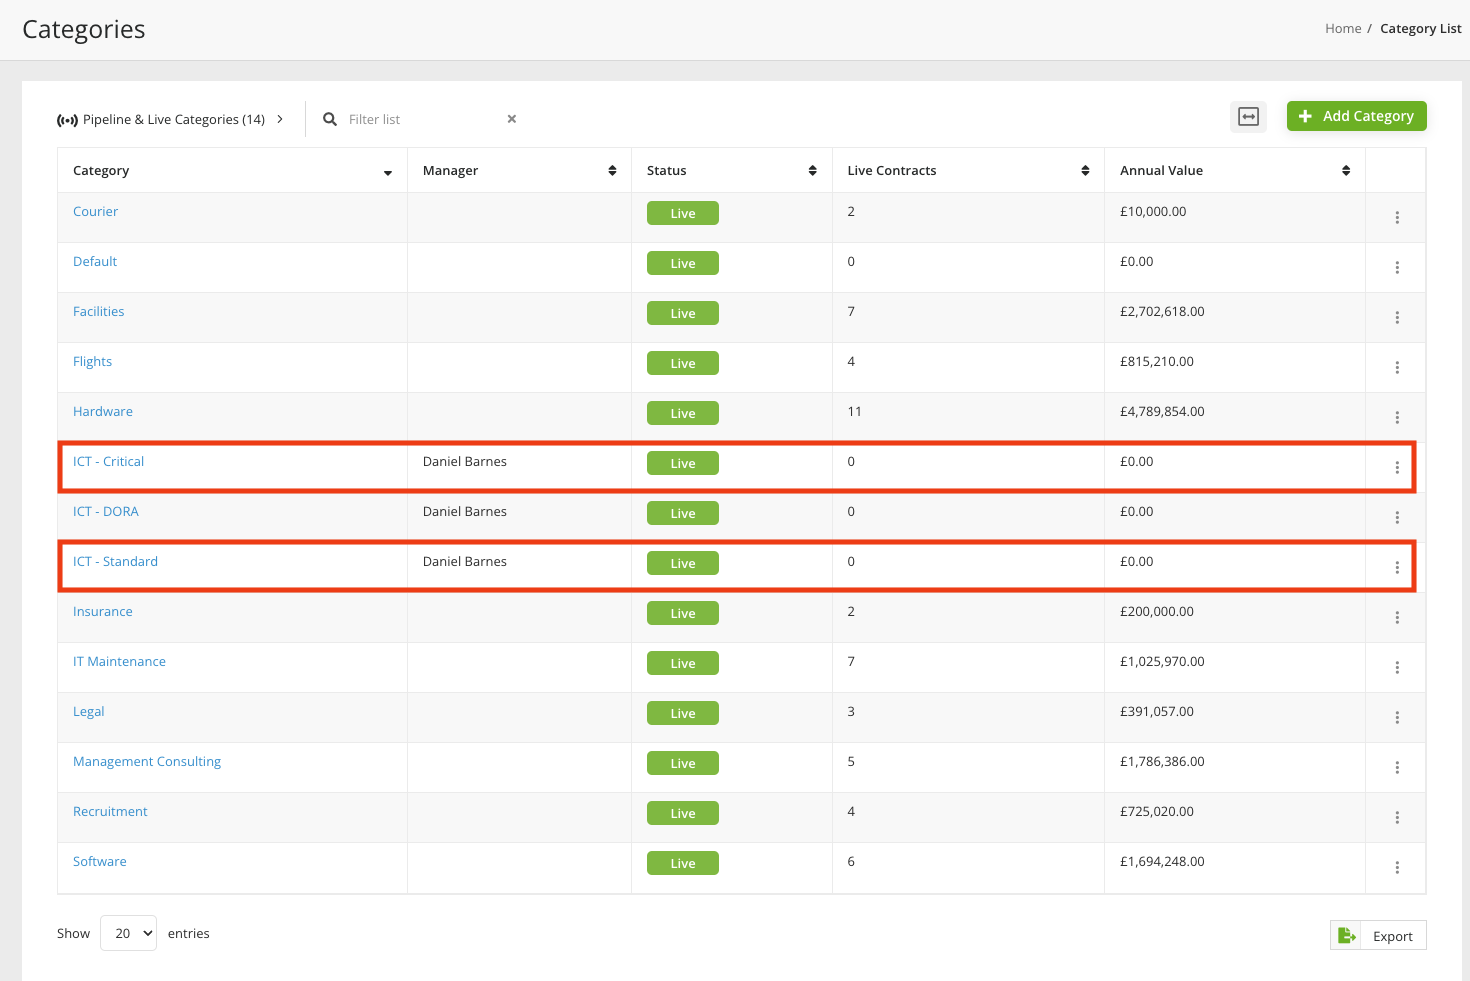Toggle the Live status badge for ICT - DORA
Screen dimensions: 1470x981
point(682,512)
